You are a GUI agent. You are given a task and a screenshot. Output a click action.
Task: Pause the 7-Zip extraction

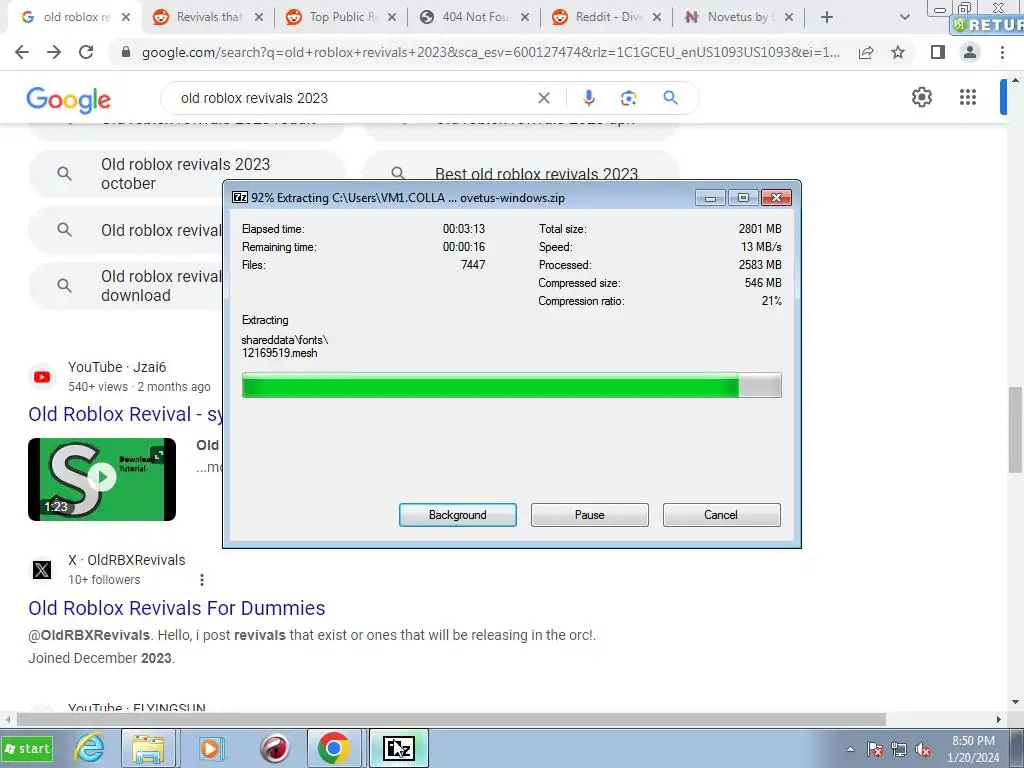pyautogui.click(x=590, y=515)
